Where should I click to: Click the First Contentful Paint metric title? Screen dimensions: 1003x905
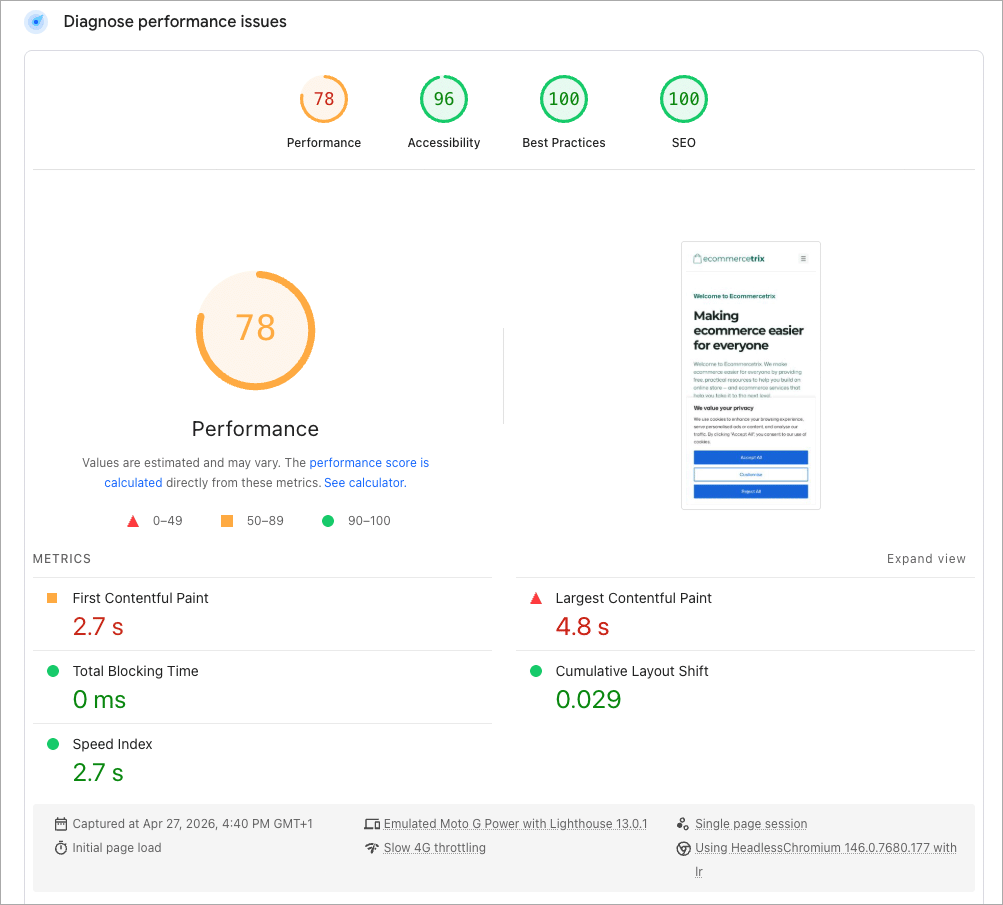141,598
